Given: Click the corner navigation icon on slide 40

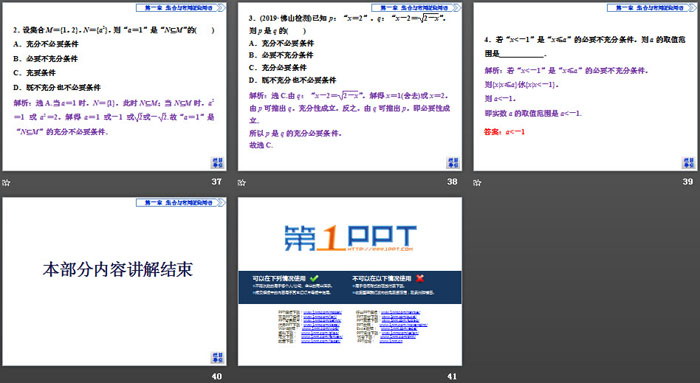Looking at the screenshot, I should click(217, 358).
